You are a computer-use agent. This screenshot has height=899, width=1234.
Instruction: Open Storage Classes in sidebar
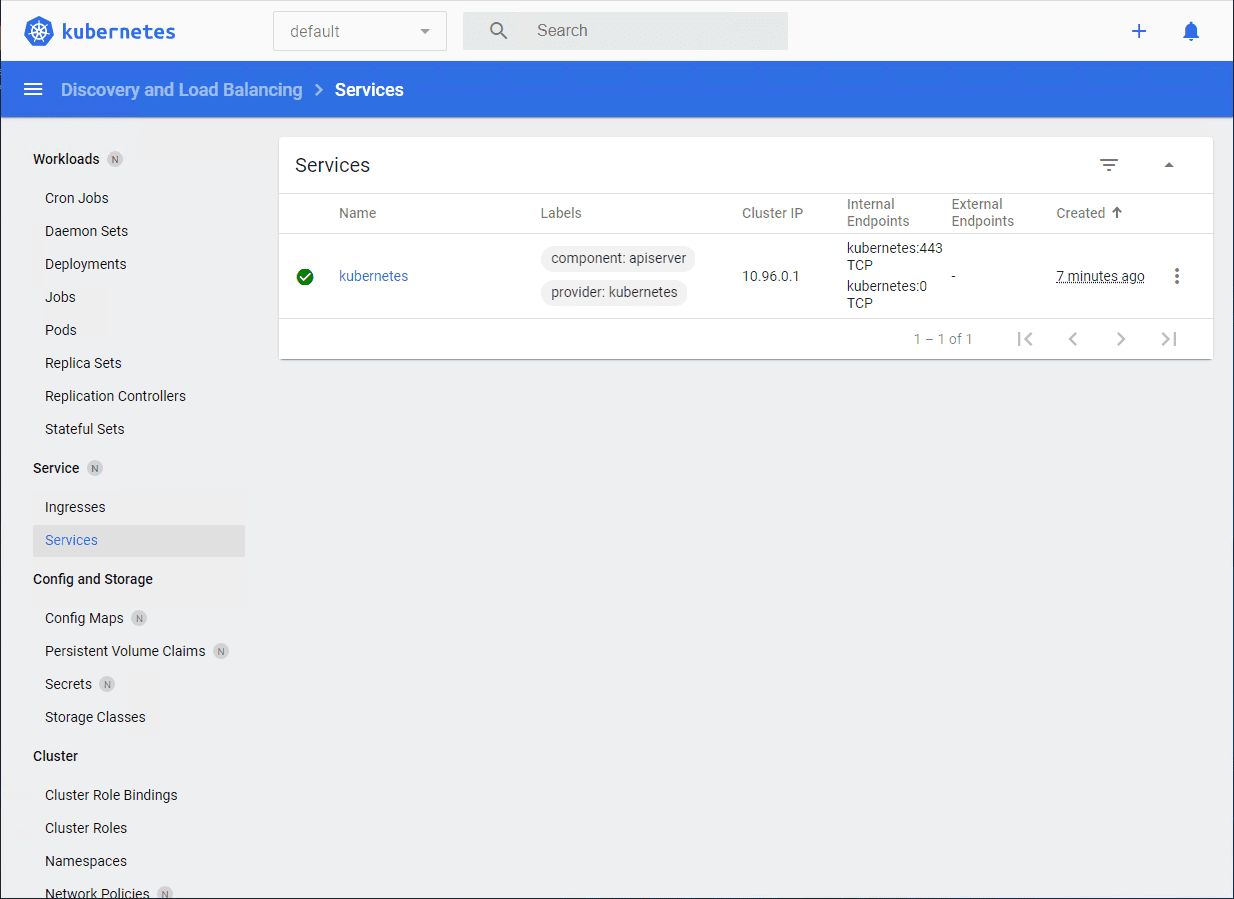tap(95, 717)
